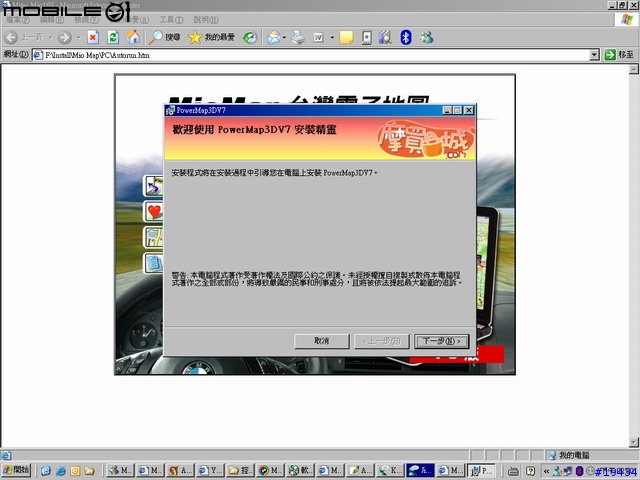This screenshot has height=480, width=640.
Task: Click the red heart icon on MioMap page
Action: point(153,212)
